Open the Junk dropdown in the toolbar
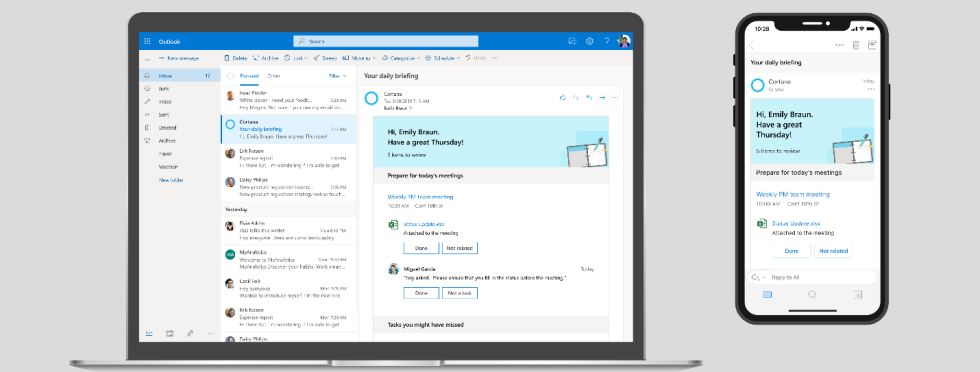980x372 pixels. click(x=295, y=58)
